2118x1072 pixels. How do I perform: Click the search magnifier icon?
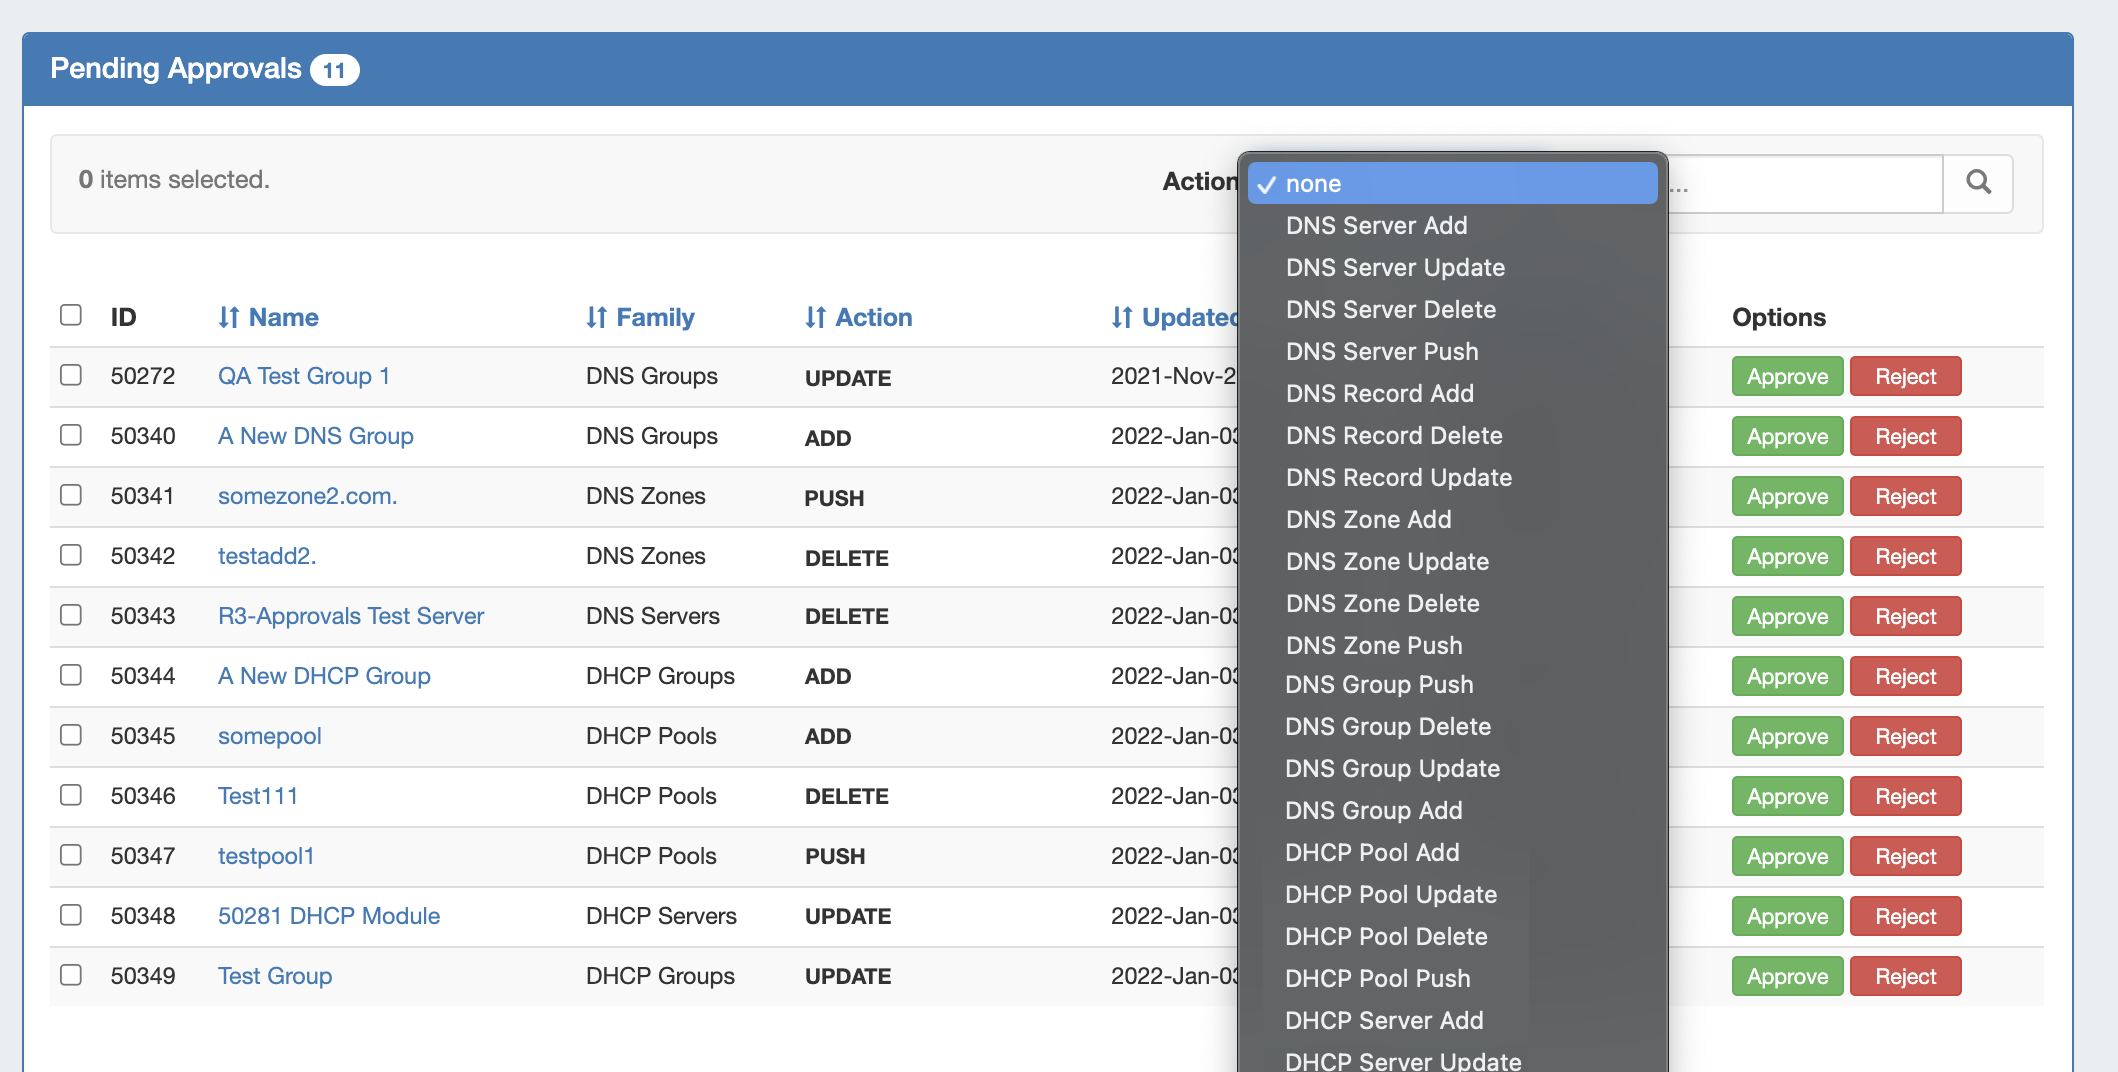coord(1977,183)
